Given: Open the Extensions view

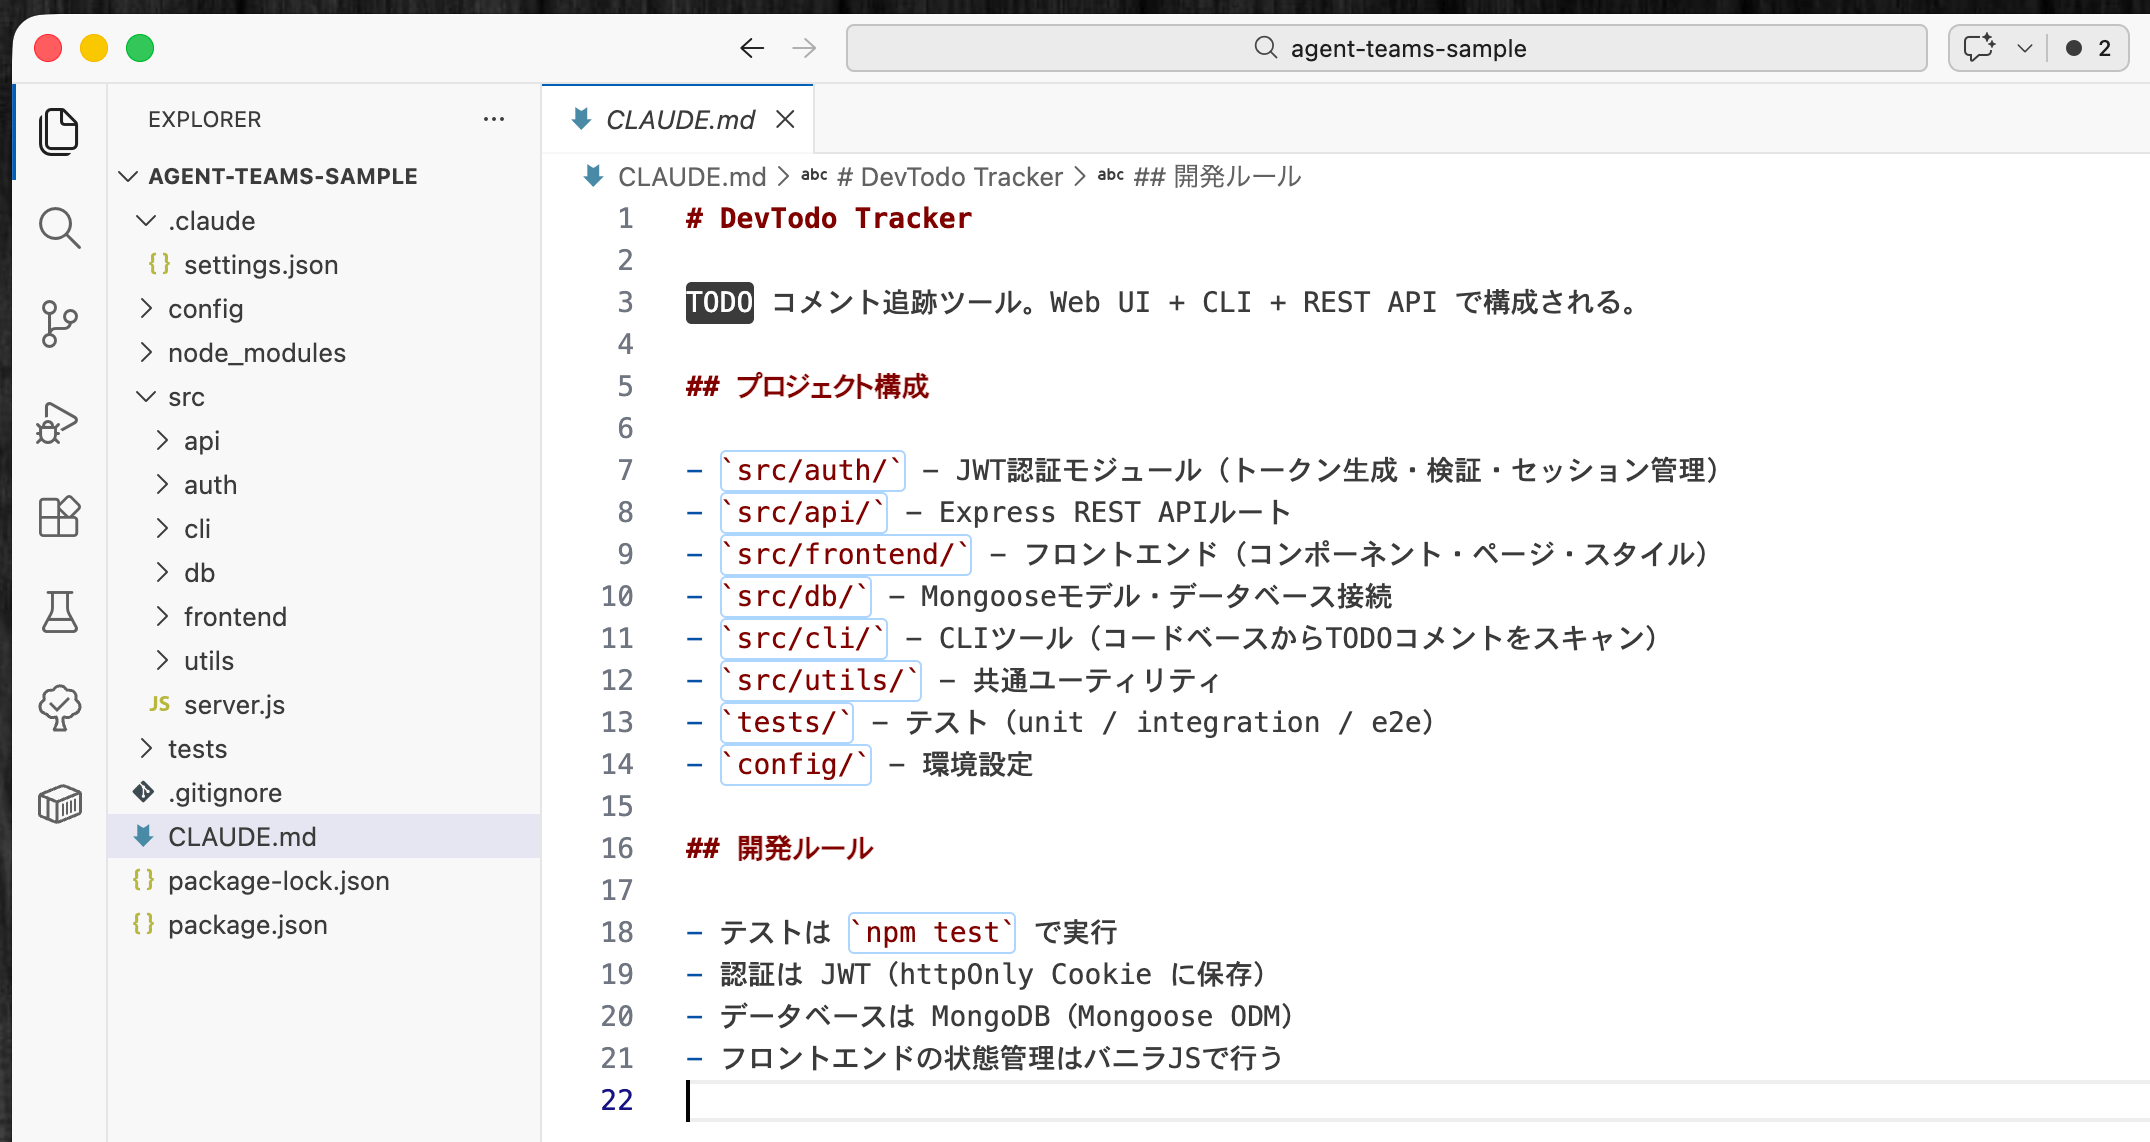Looking at the screenshot, I should tap(59, 517).
